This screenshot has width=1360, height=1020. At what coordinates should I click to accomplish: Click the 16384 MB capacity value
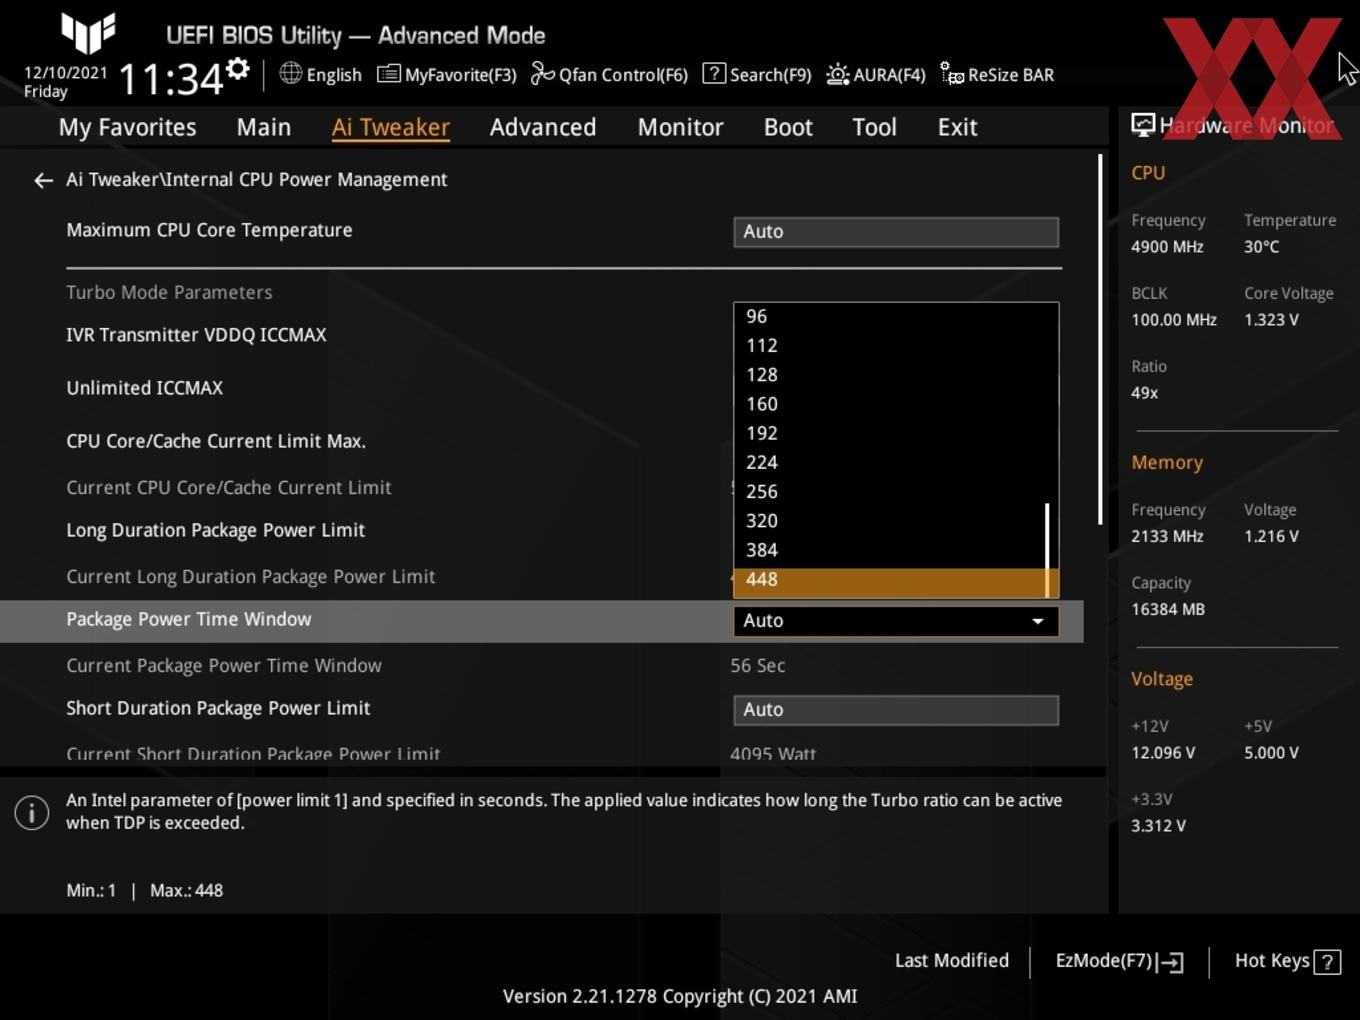(x=1167, y=609)
